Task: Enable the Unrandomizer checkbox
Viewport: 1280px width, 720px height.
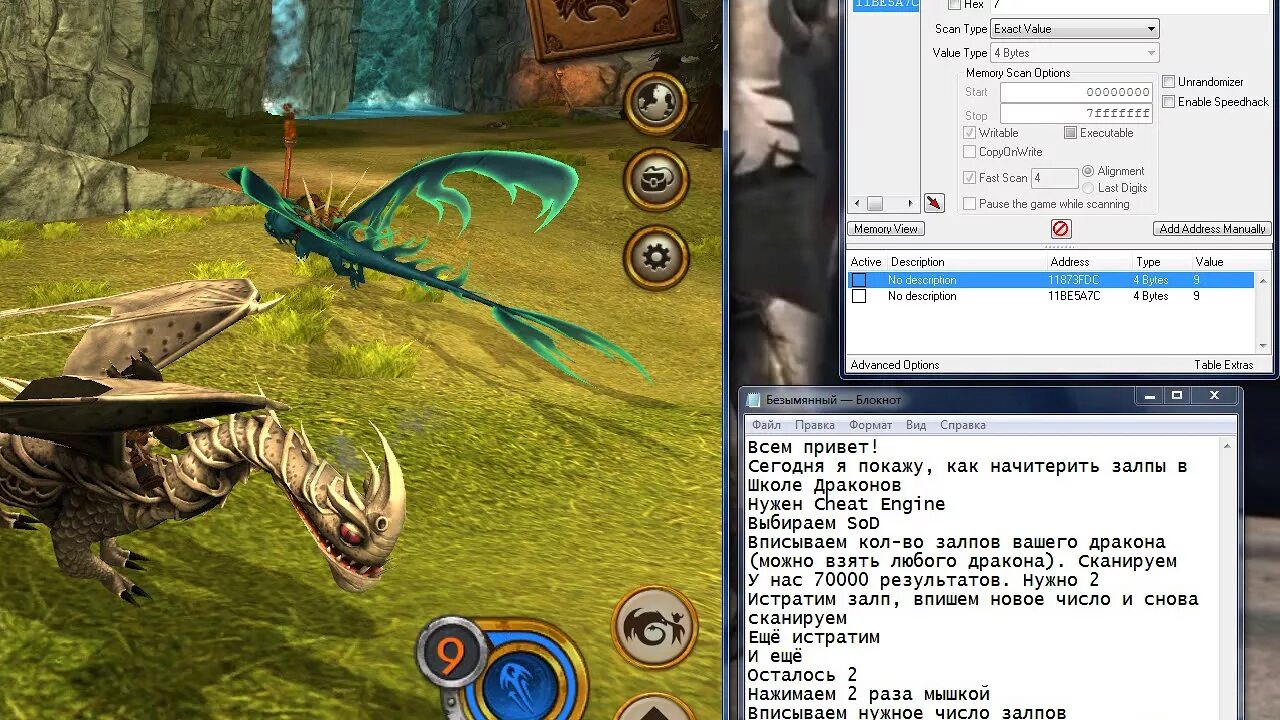Action: (x=1169, y=82)
